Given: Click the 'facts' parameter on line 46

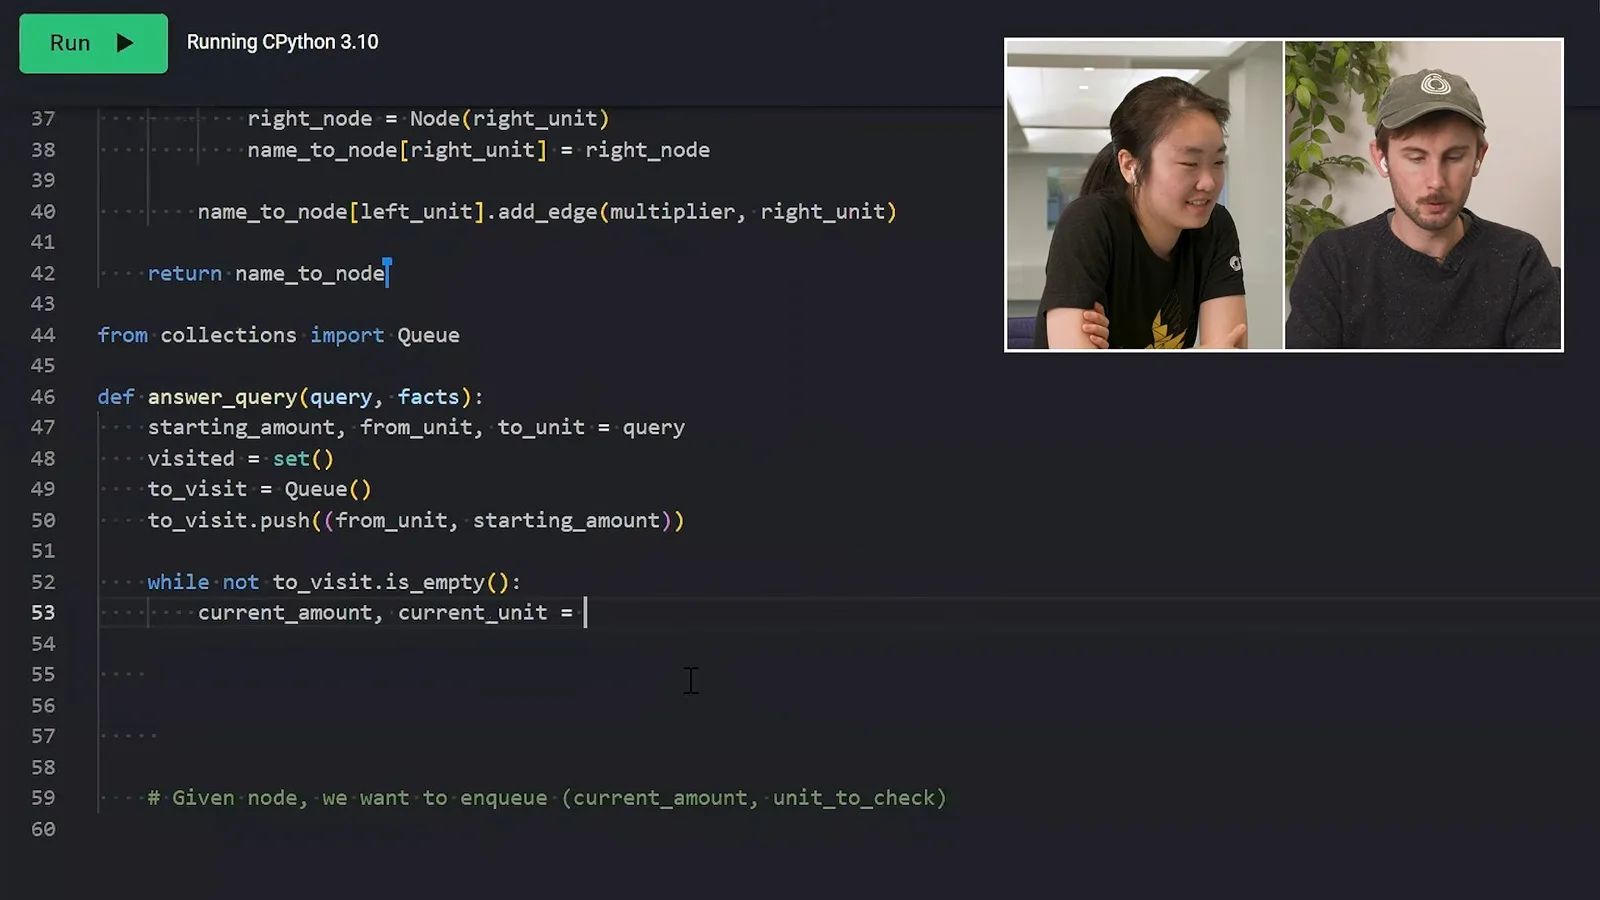Looking at the screenshot, I should click(428, 397).
